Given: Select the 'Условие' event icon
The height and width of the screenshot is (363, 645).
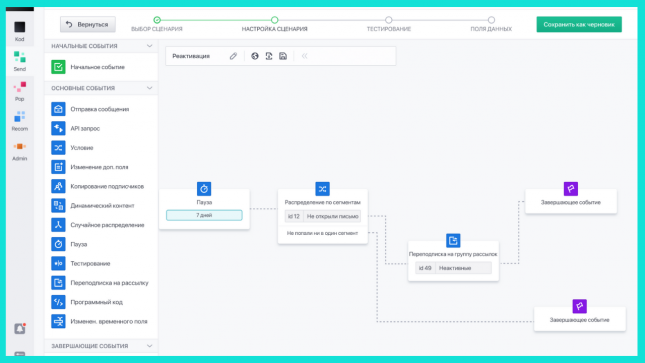Looking at the screenshot, I should [58, 148].
